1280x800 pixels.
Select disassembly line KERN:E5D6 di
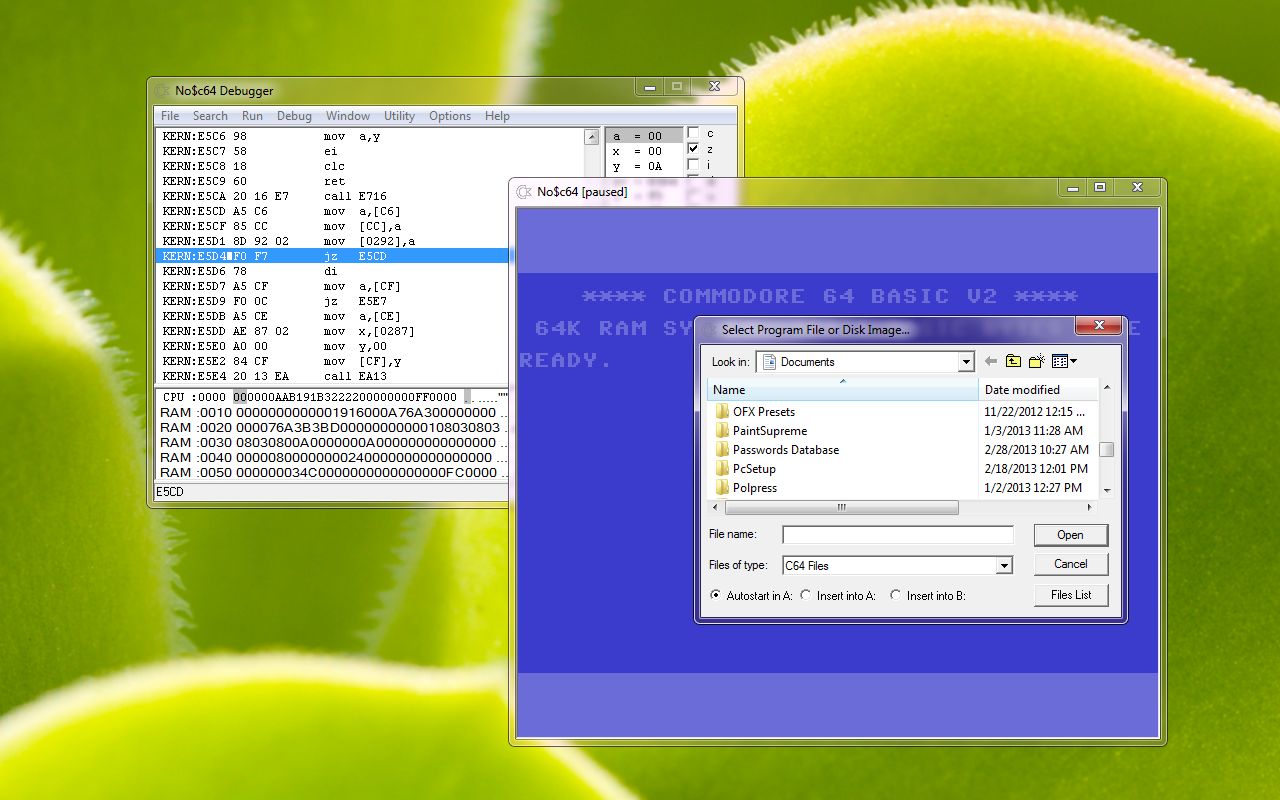(x=334, y=271)
